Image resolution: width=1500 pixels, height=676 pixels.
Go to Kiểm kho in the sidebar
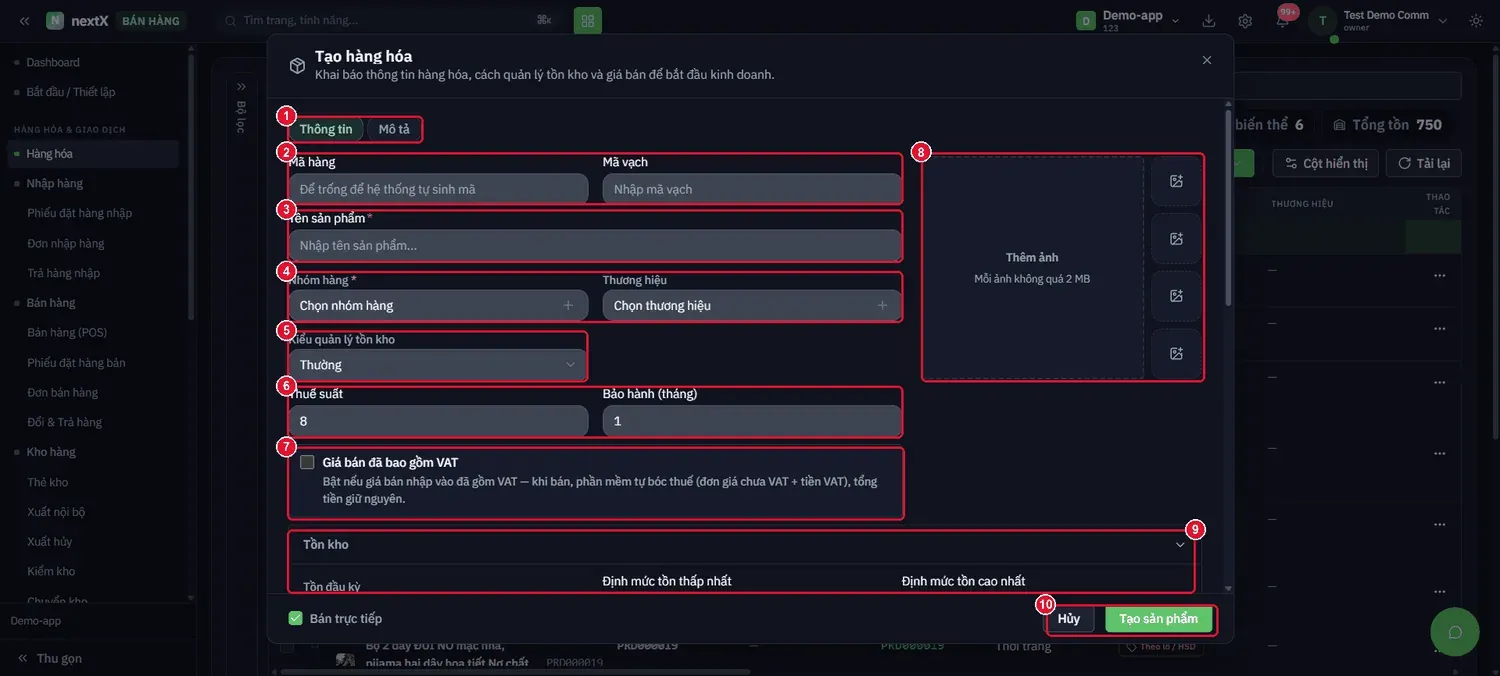pos(51,571)
